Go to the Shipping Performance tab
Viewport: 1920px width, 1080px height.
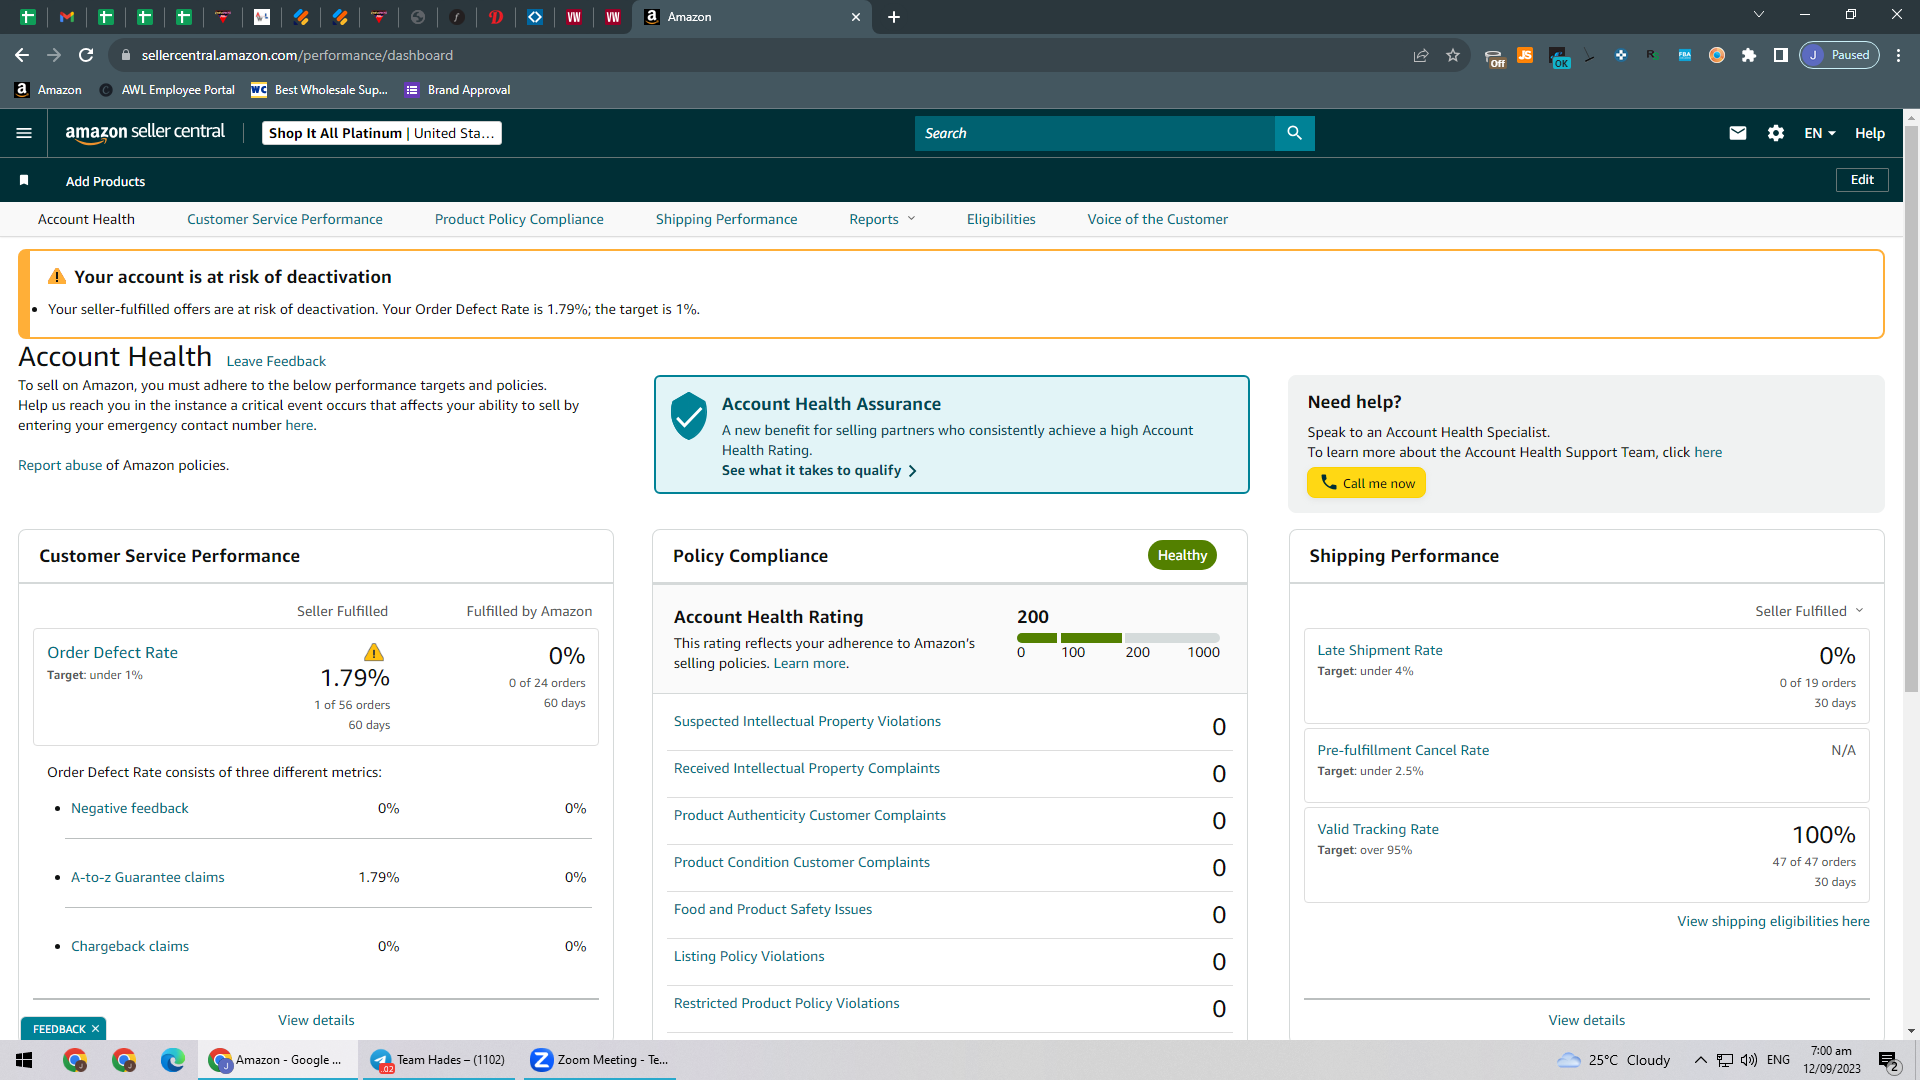[x=727, y=219]
